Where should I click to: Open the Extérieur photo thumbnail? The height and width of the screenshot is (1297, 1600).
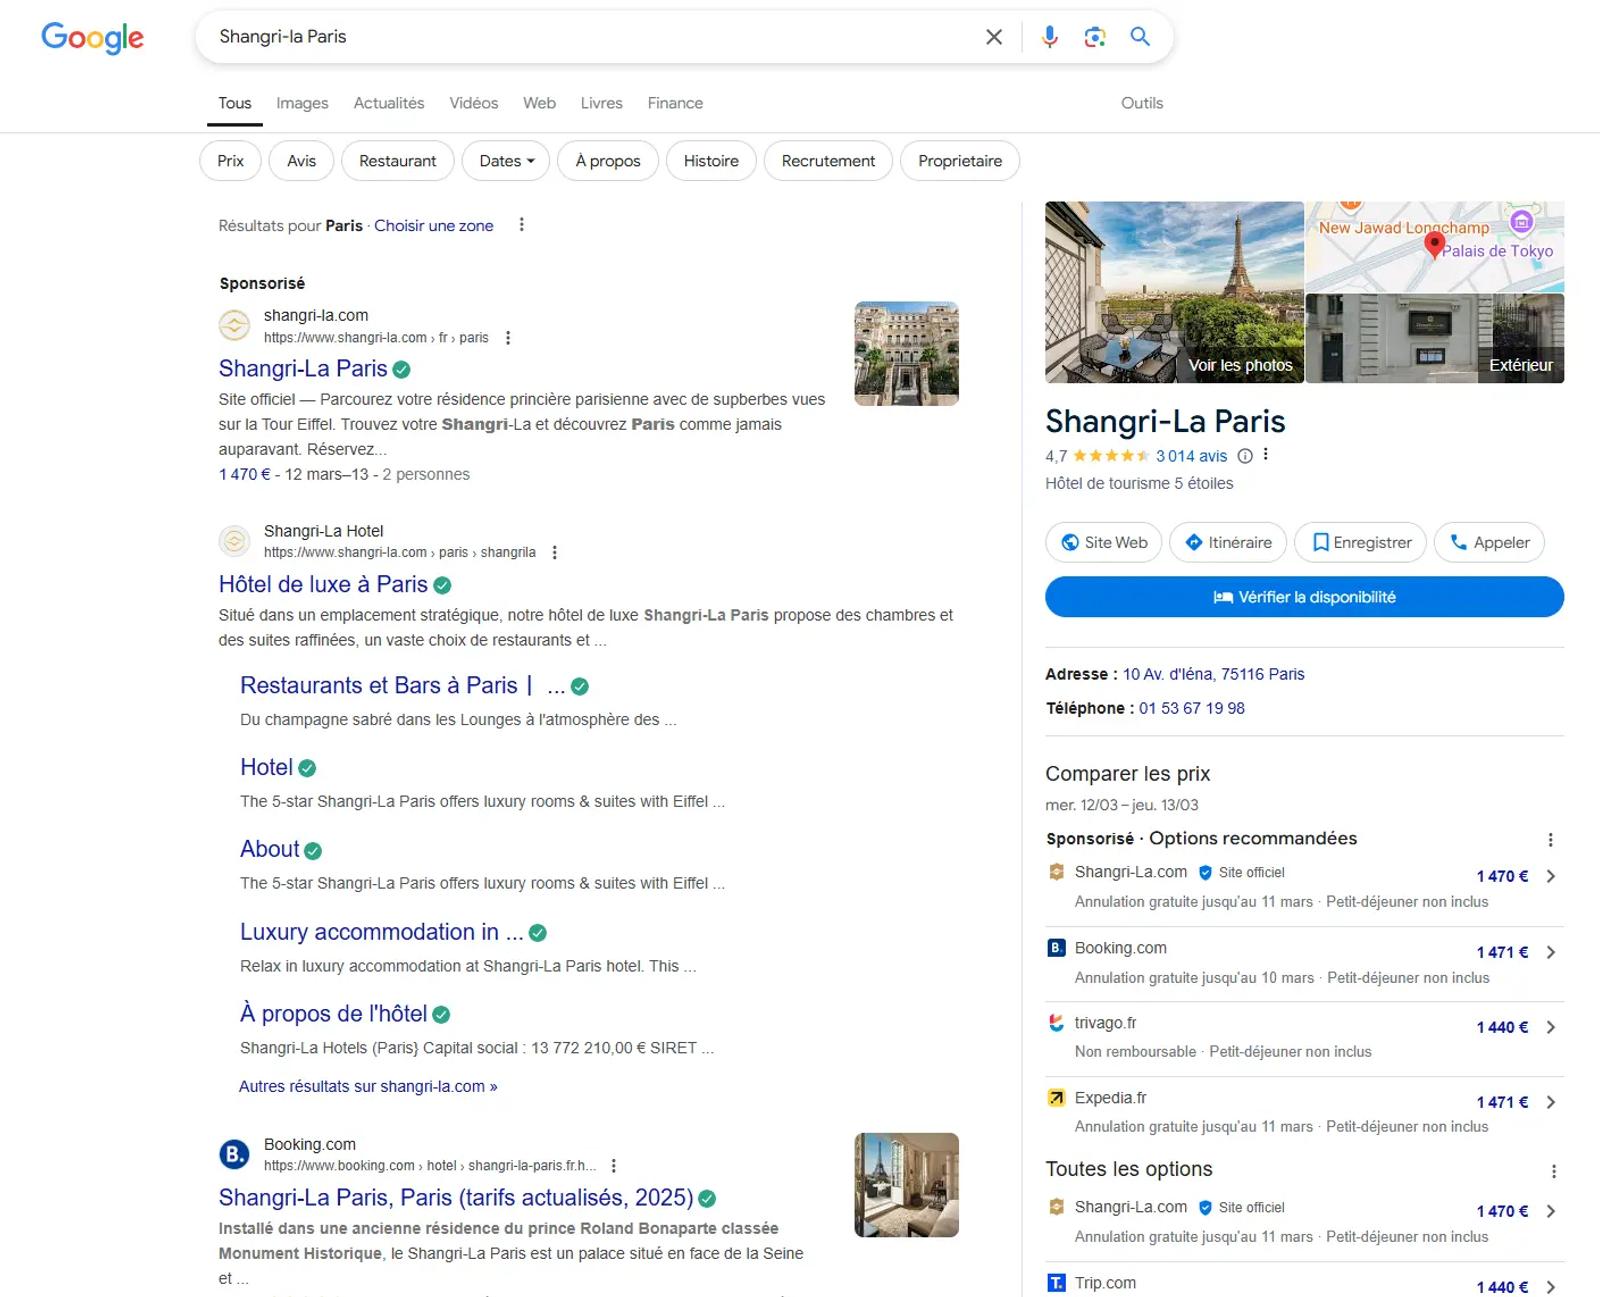[1435, 338]
